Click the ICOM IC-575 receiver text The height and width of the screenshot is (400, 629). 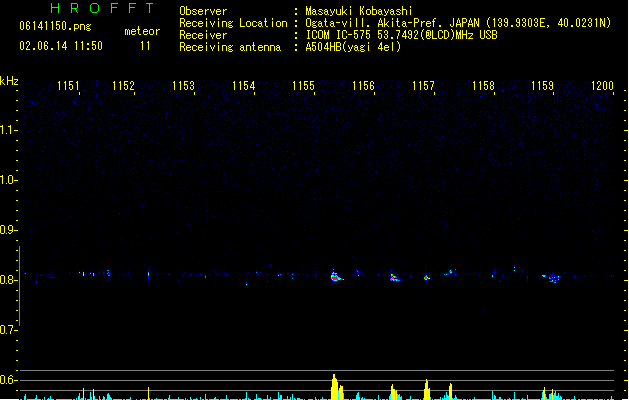[x=402, y=35]
